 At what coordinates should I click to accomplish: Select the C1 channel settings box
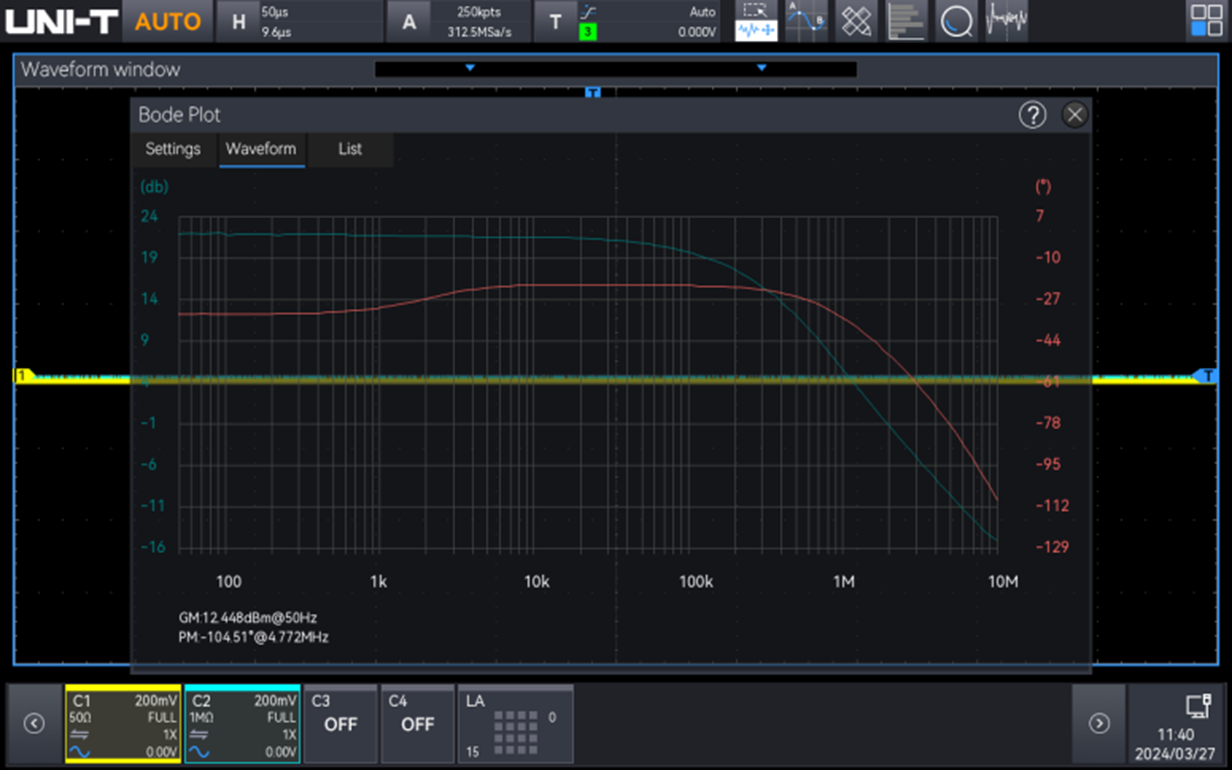pyautogui.click(x=122, y=724)
